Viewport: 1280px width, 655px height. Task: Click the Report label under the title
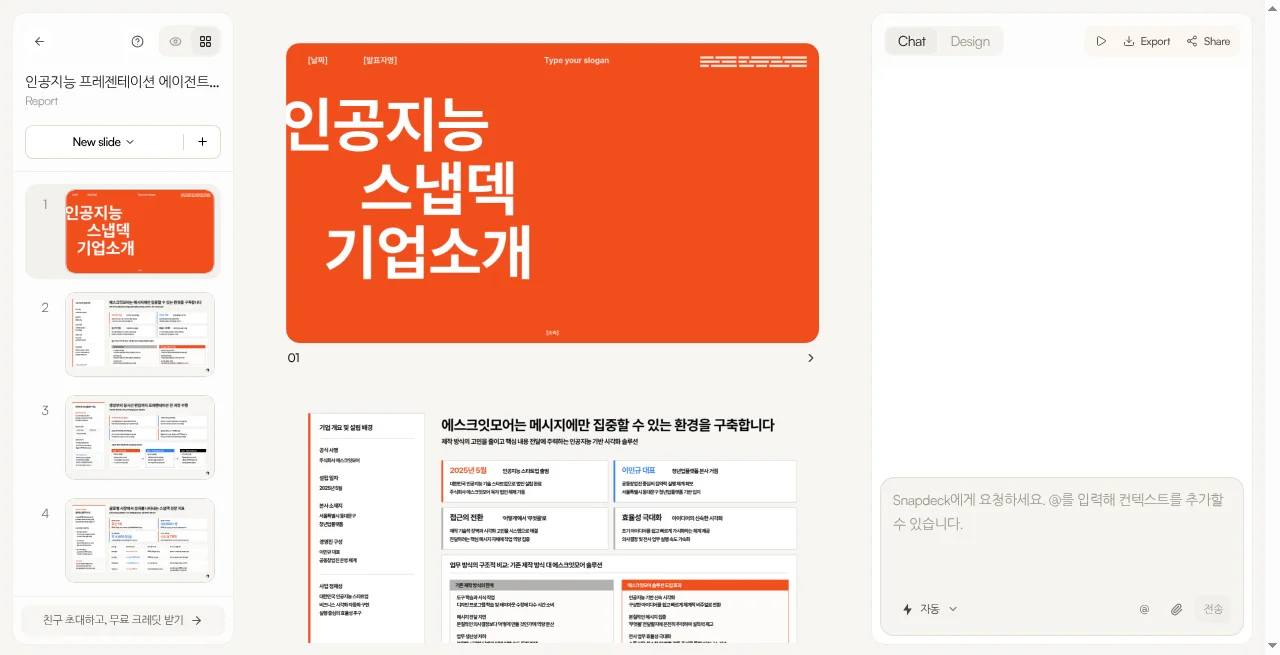[x=42, y=101]
